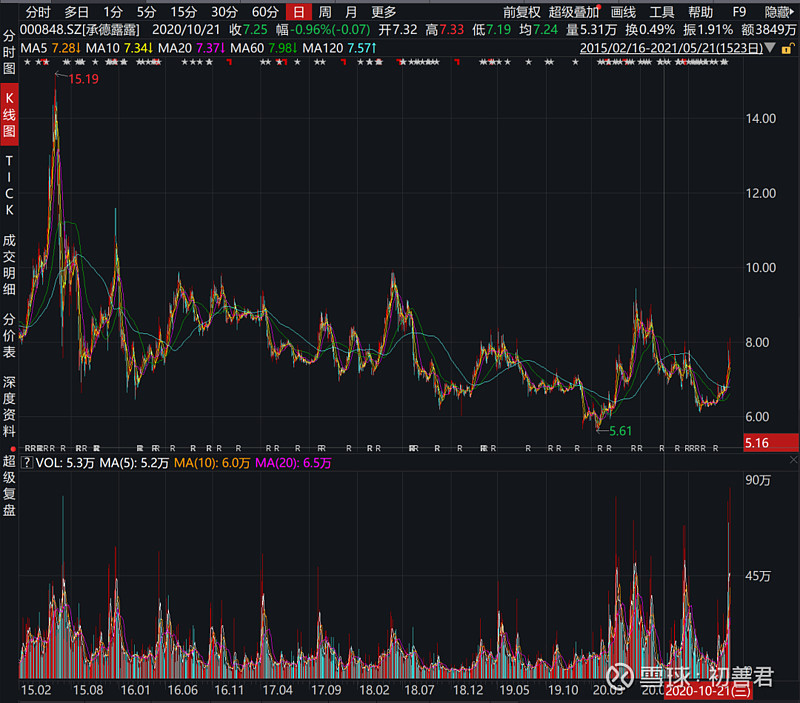Click the 14.00 price axis label
The image size is (800, 703).
coord(761,118)
